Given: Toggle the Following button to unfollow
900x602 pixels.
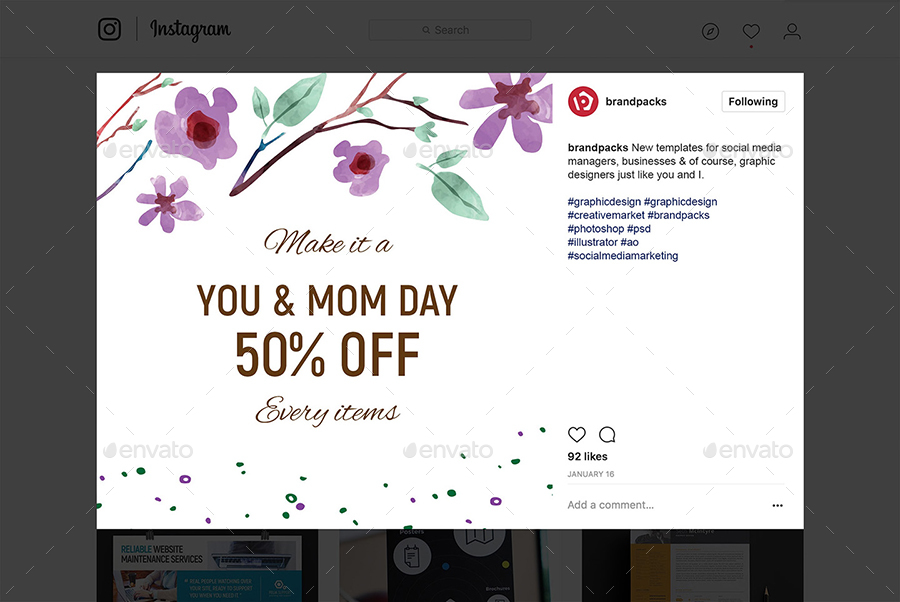Looking at the screenshot, I should (752, 101).
